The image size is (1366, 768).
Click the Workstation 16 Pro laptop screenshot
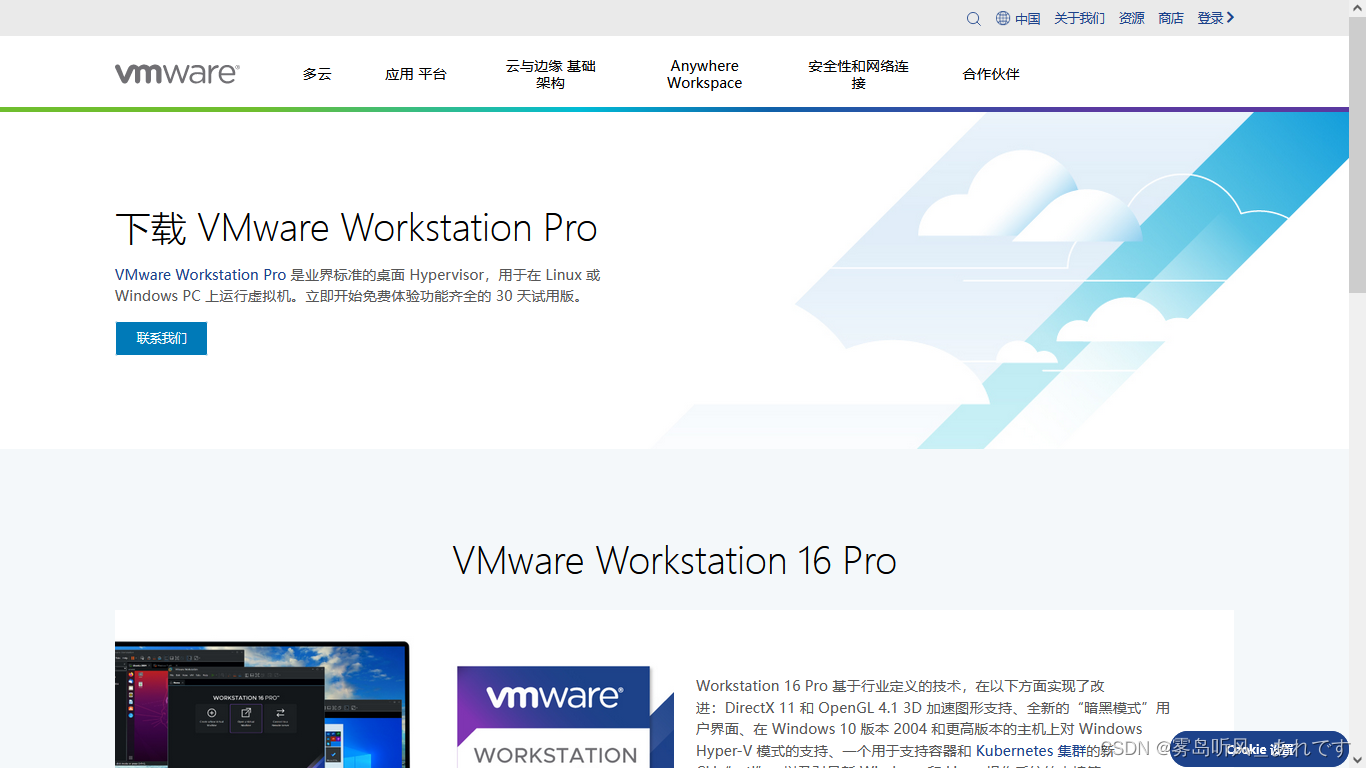pos(263,705)
